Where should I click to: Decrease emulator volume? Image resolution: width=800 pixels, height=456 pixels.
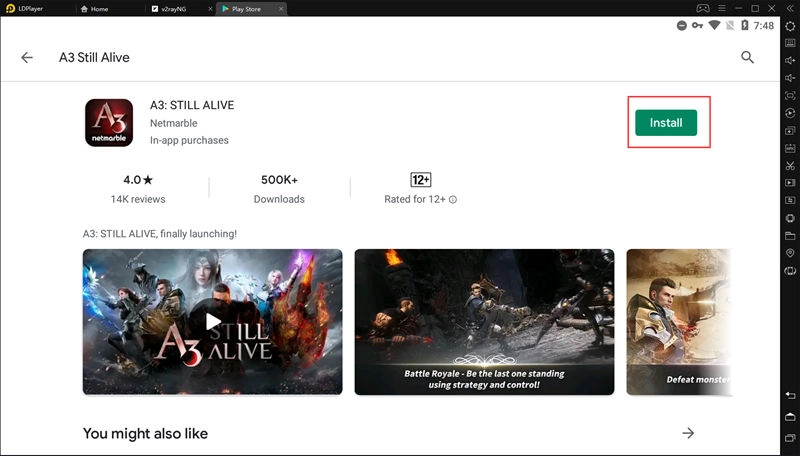[x=790, y=78]
